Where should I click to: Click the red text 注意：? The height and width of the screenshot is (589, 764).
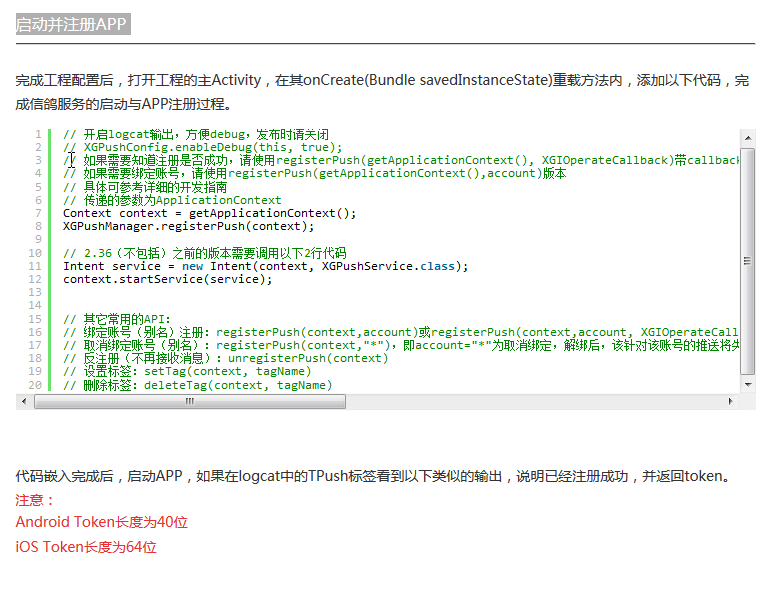click(34, 500)
